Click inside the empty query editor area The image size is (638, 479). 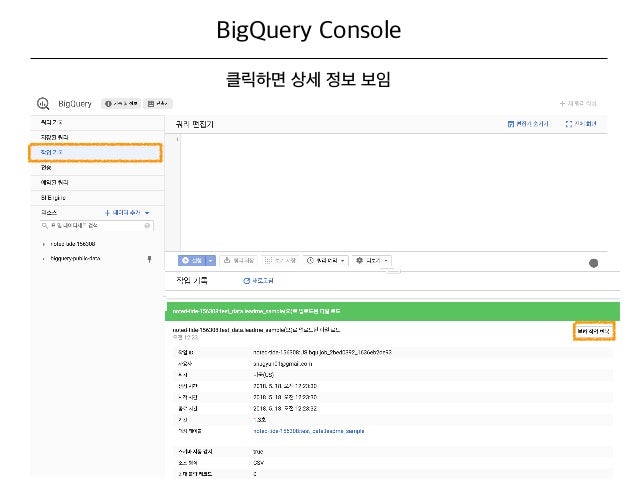pos(394,192)
